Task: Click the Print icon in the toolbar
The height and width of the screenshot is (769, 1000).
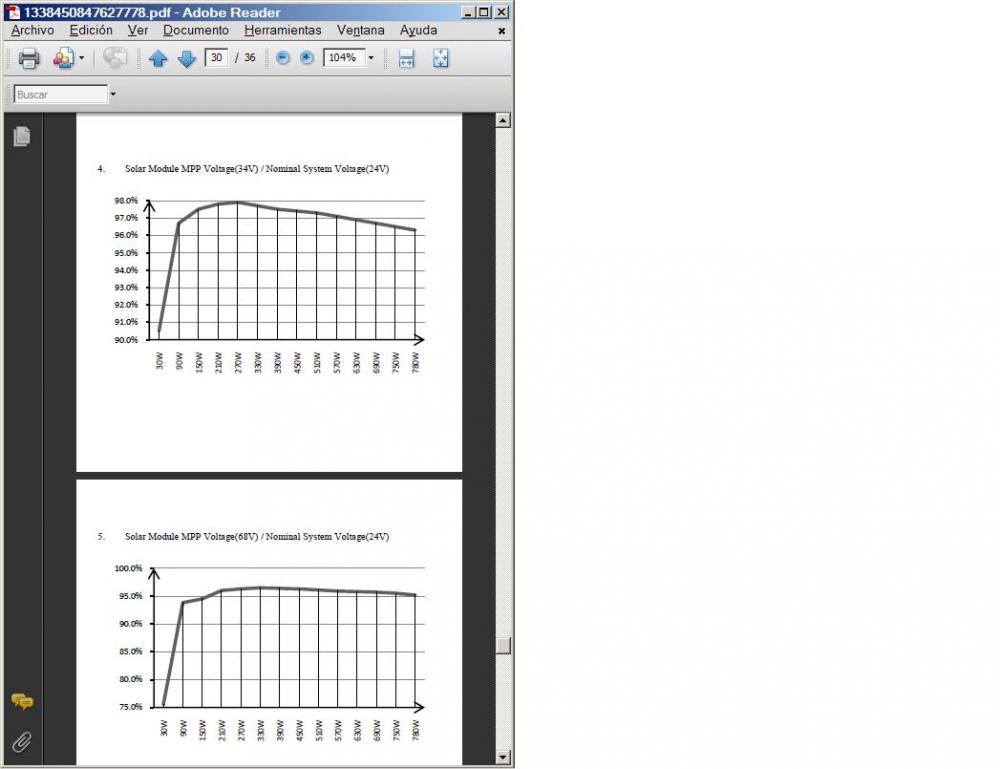Action: coord(29,59)
